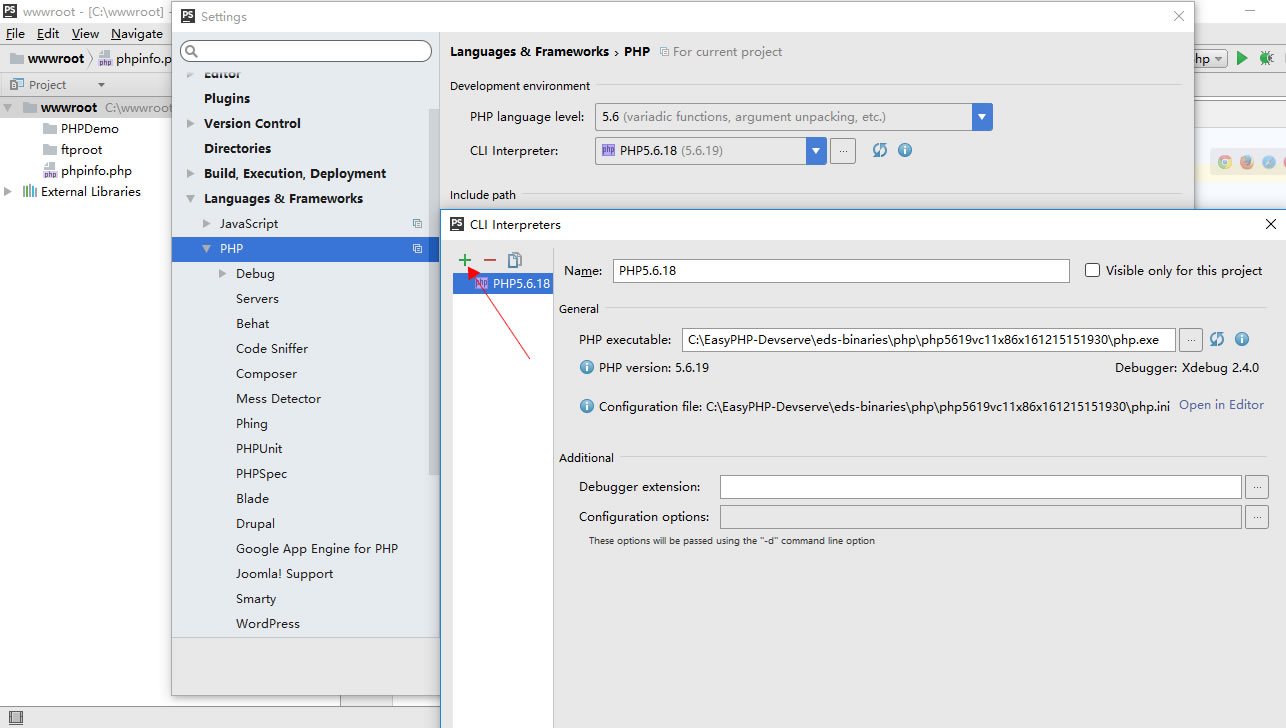This screenshot has width=1286, height=728.
Task: Show CLI Interpreter info icon in Settings
Action: click(x=905, y=150)
